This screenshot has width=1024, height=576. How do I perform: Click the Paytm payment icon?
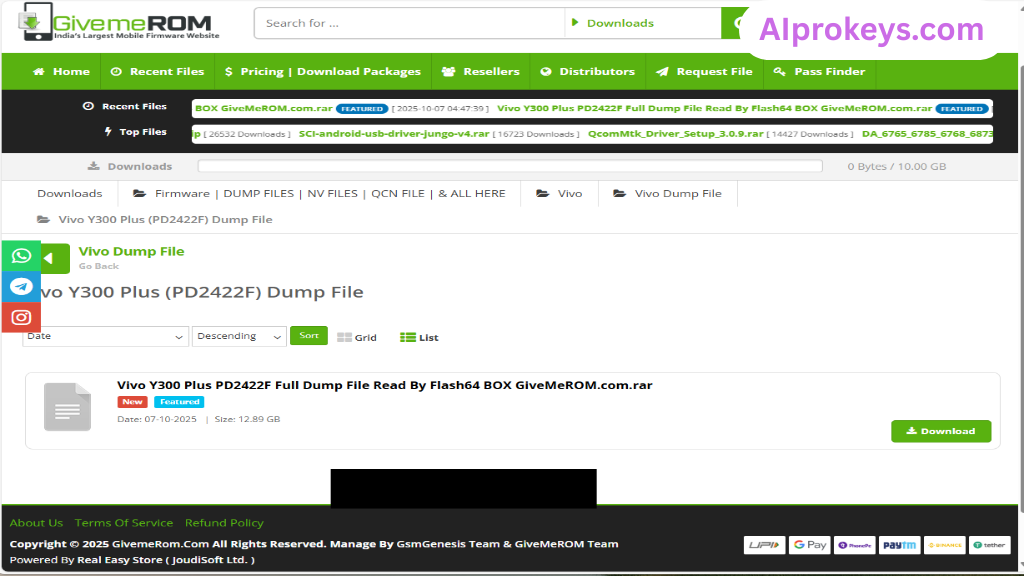tap(899, 545)
